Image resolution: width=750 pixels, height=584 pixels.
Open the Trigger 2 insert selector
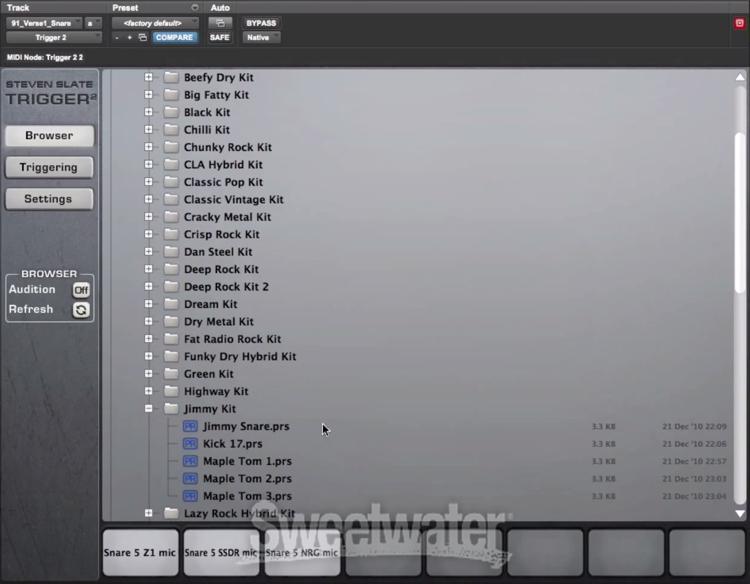pos(54,37)
